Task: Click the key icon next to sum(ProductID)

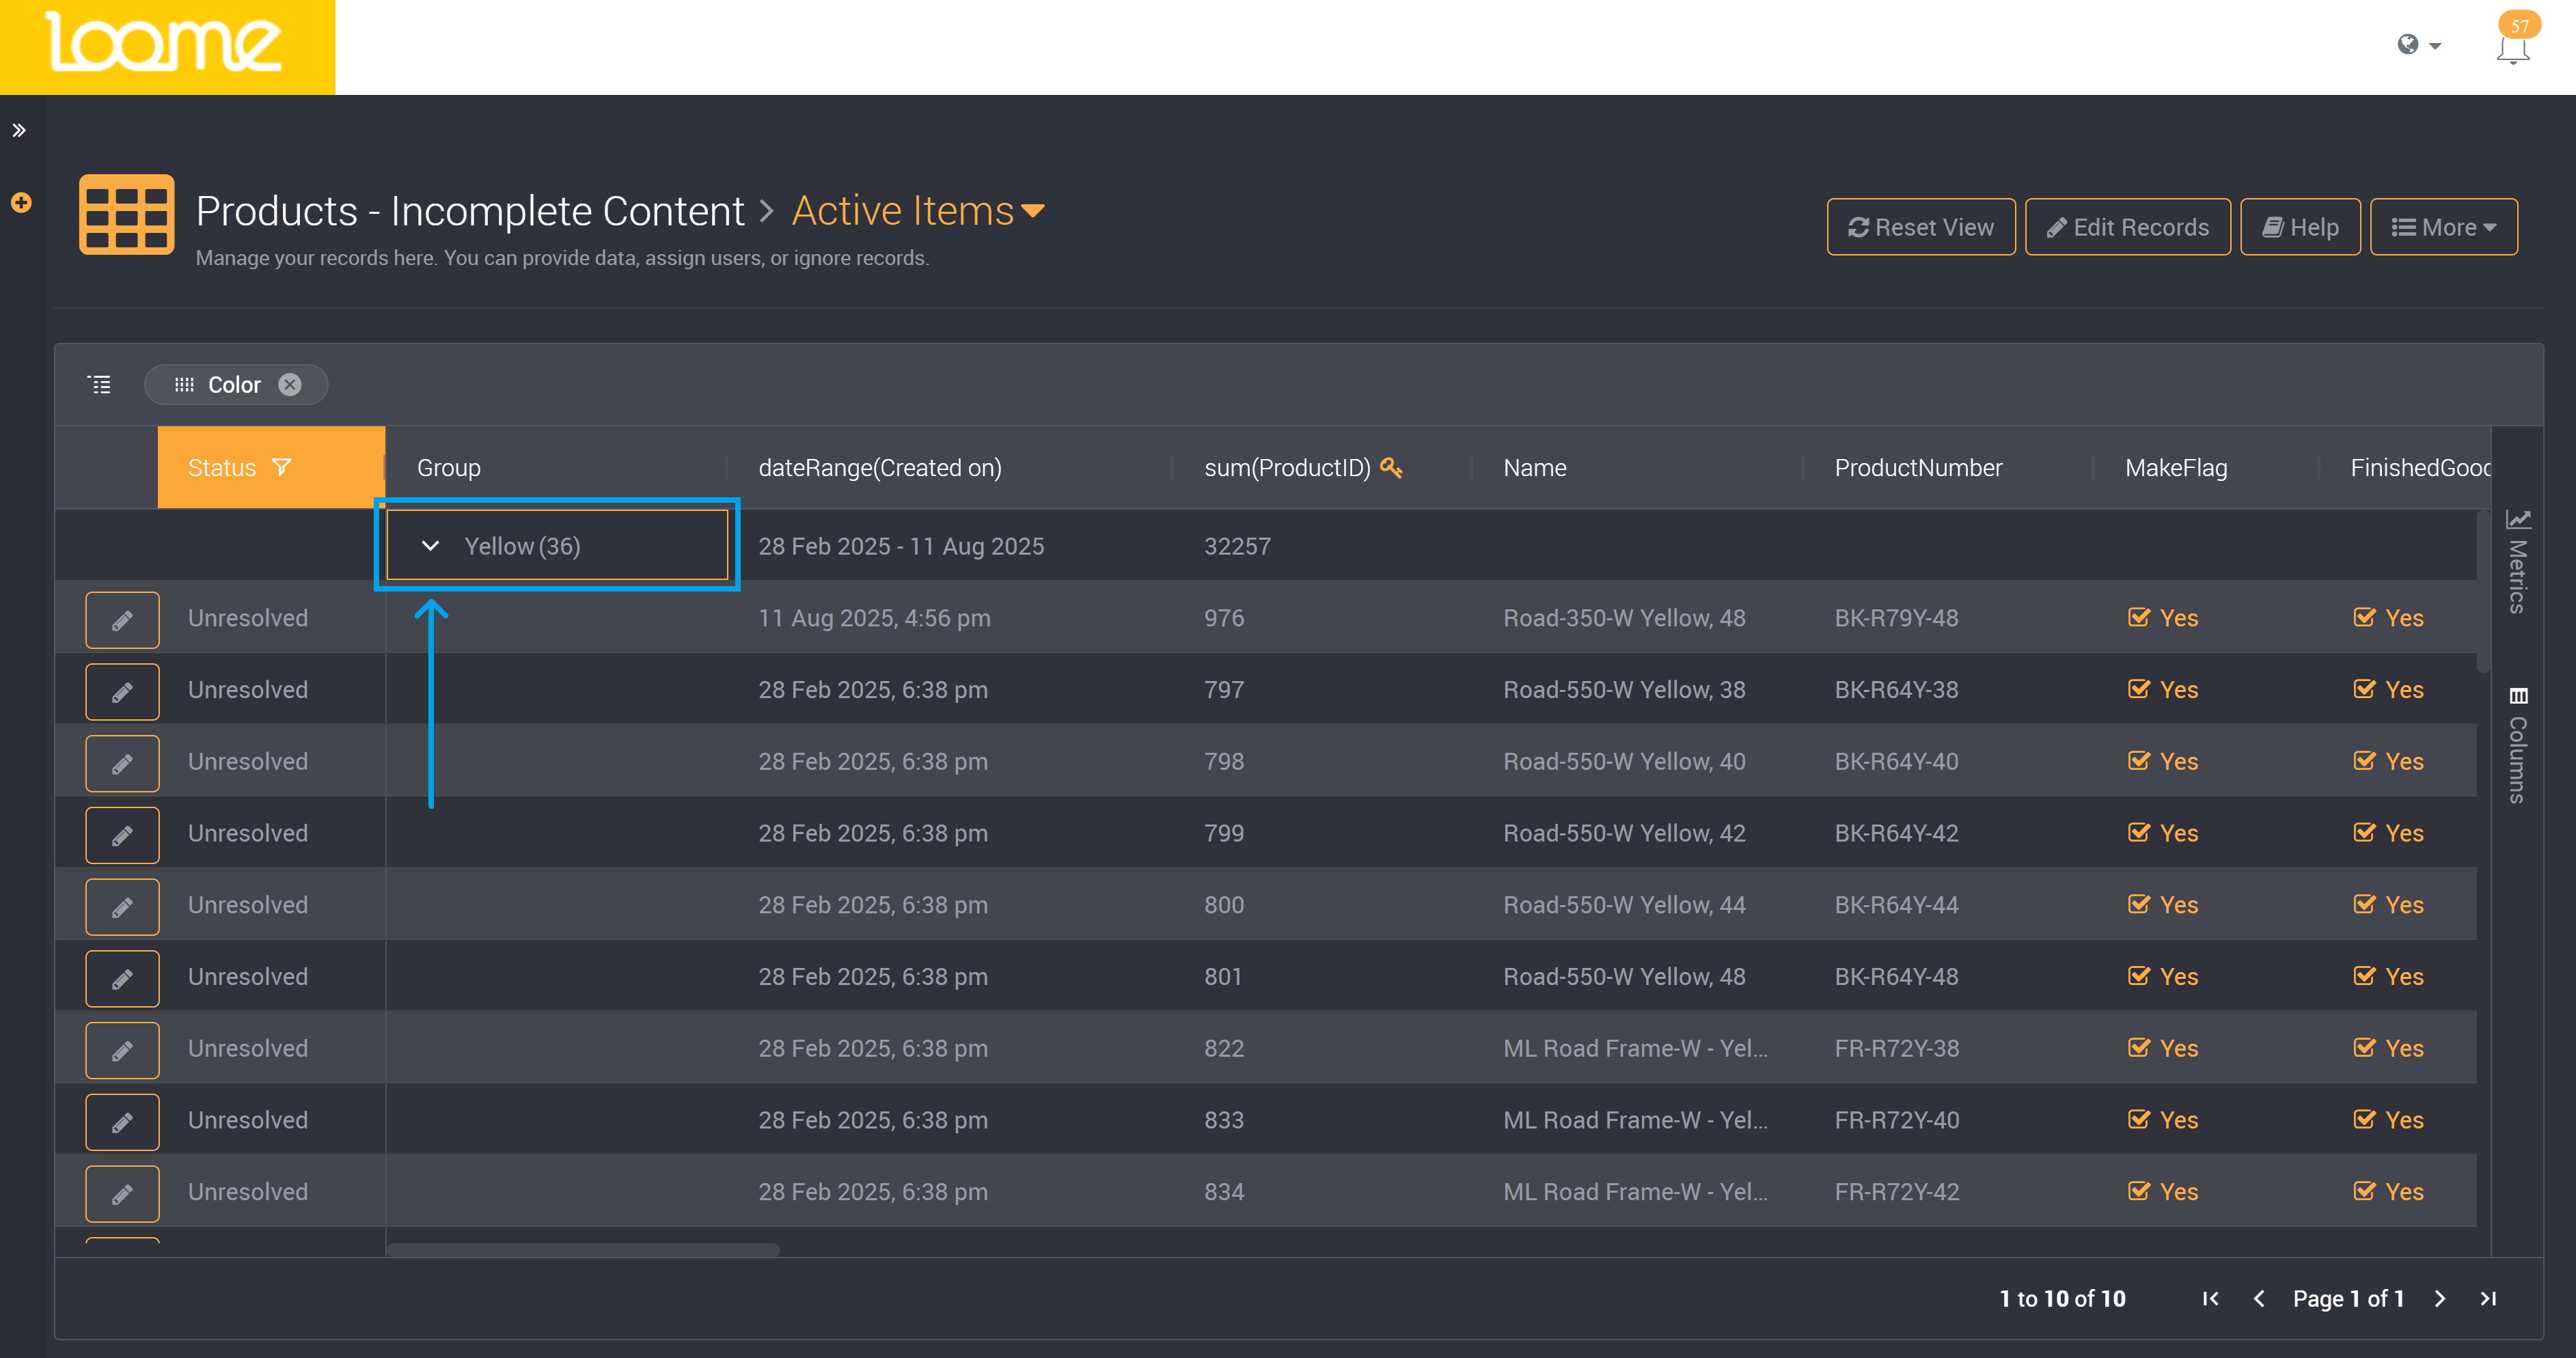Action: [x=1391, y=467]
